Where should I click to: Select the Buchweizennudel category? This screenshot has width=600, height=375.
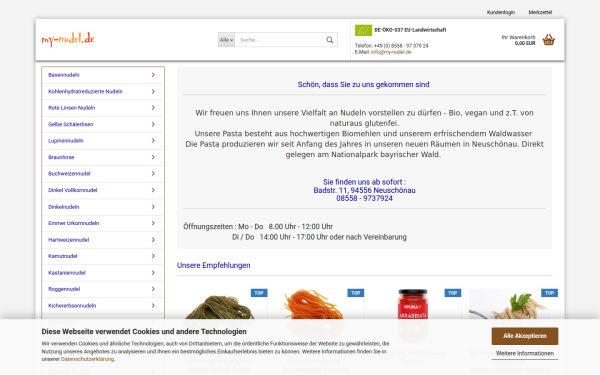click(x=103, y=174)
